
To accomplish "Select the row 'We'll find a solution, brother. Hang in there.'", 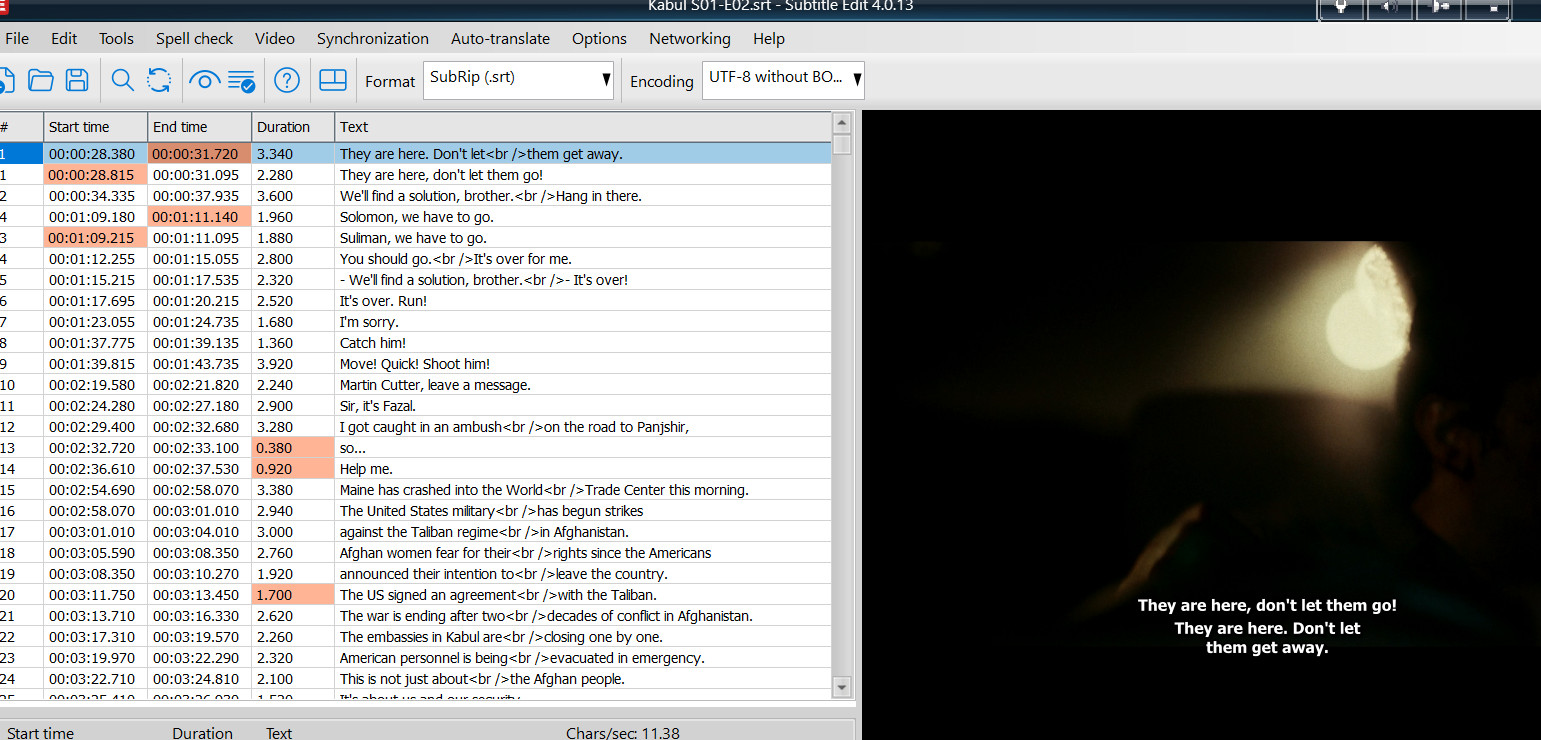I will tap(416, 196).
